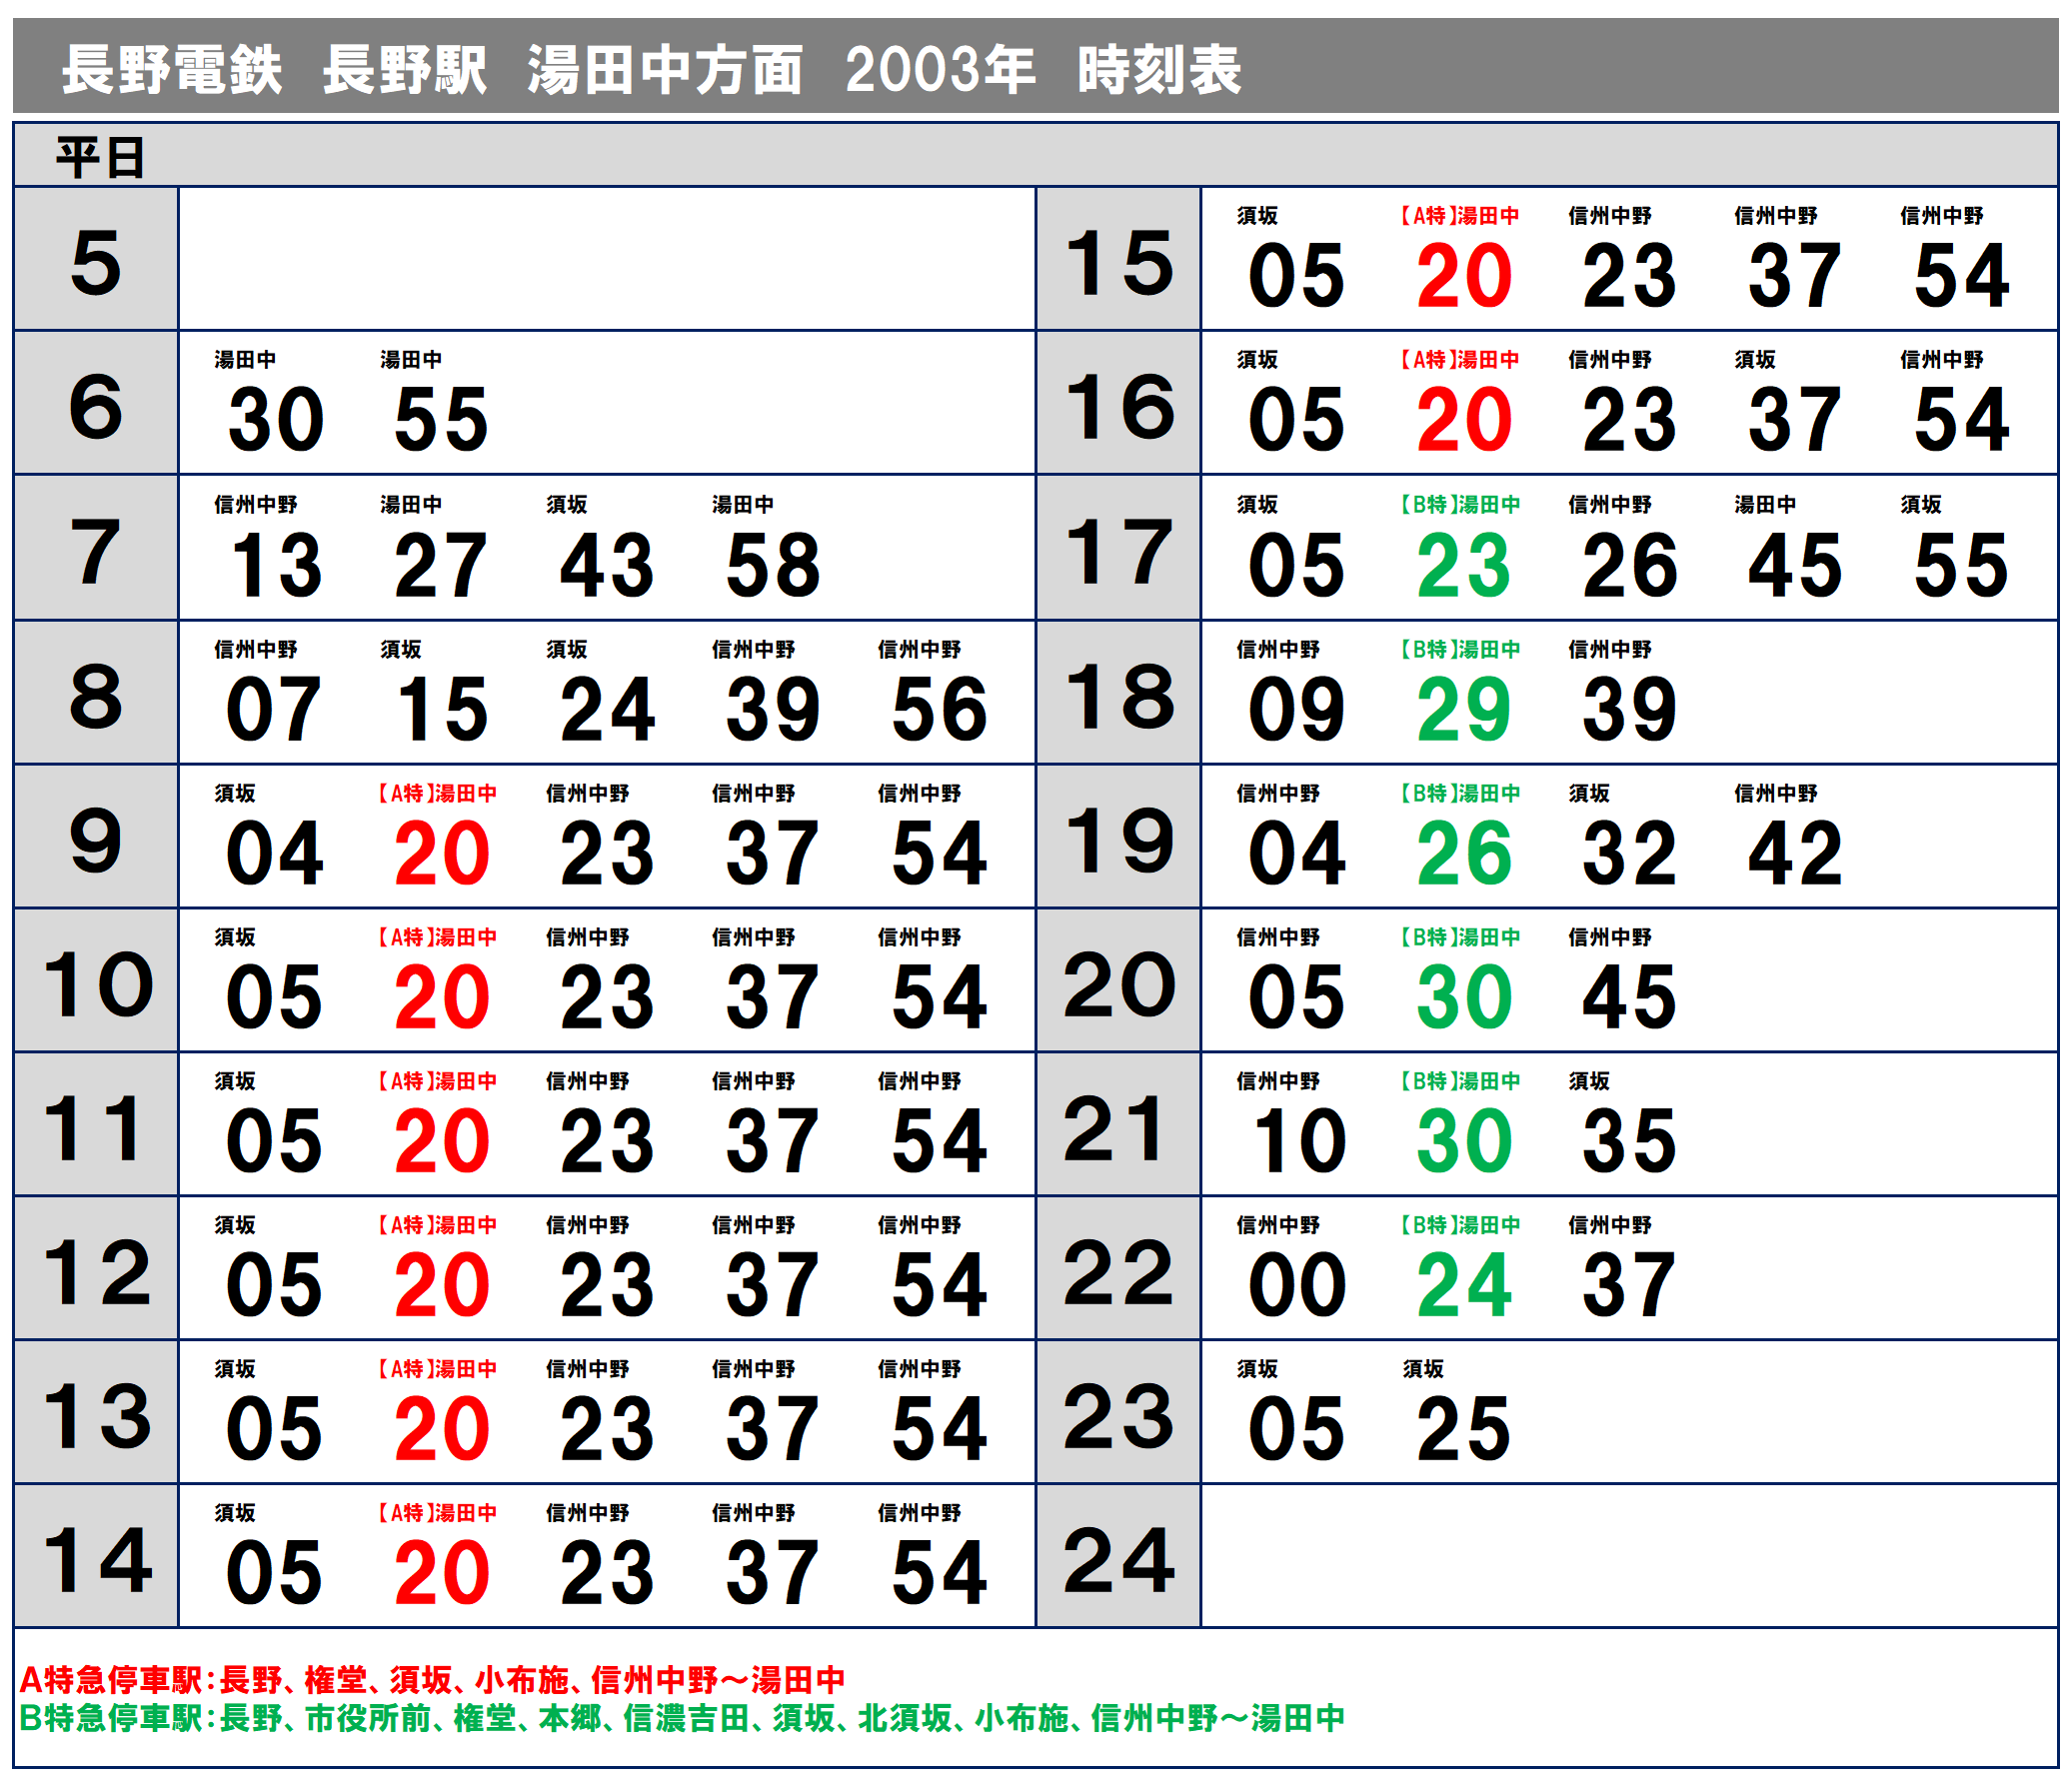Select the hour 16 cell
Image resolution: width=2072 pixels, height=1784 pixels.
click(x=1119, y=404)
